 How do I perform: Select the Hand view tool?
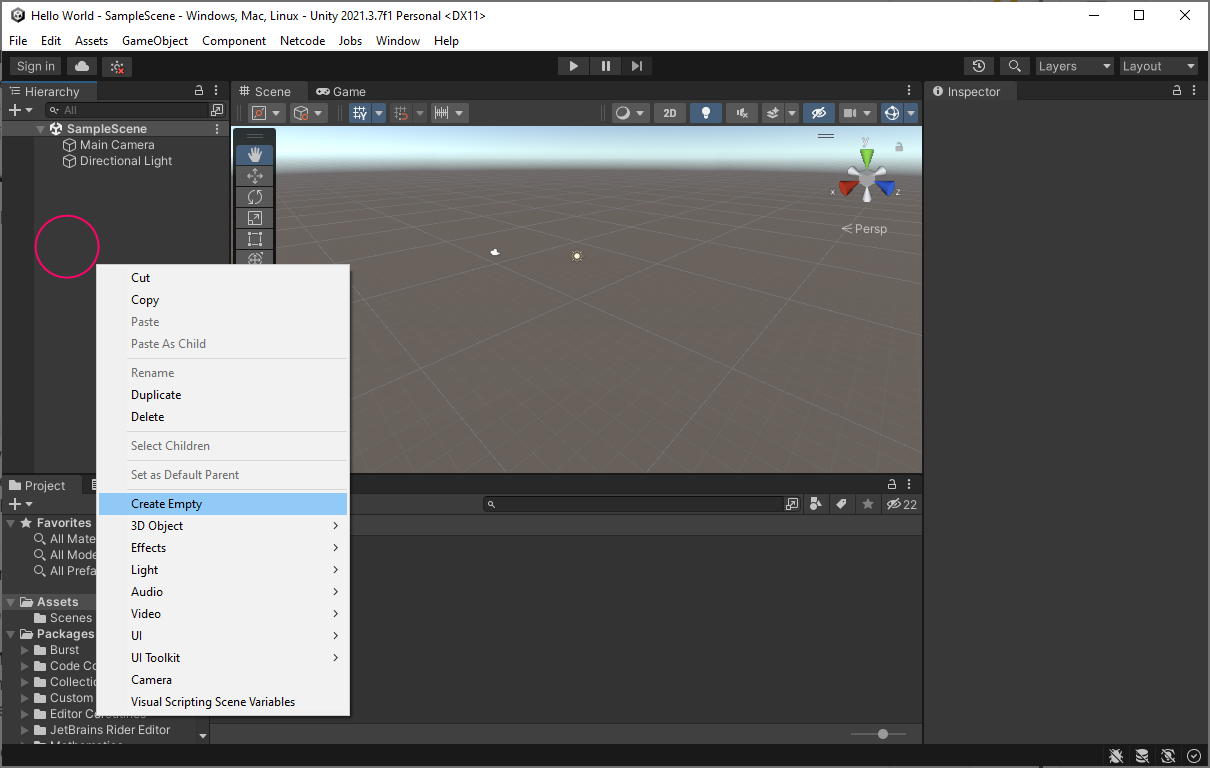(254, 154)
